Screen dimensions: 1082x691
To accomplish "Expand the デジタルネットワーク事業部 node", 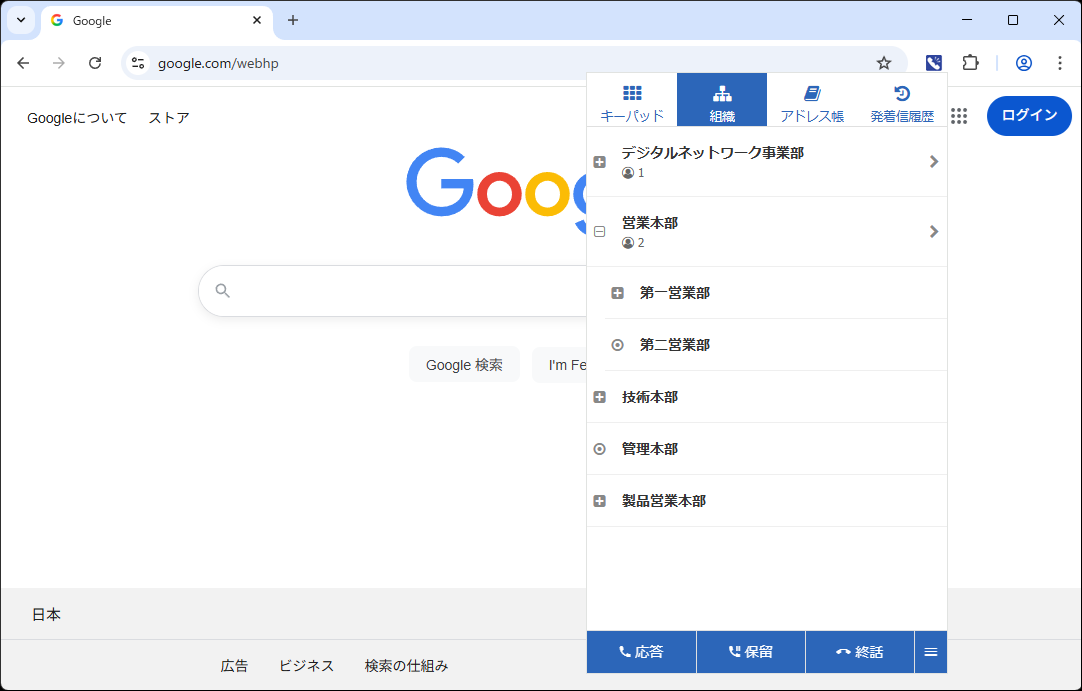I will 599,161.
